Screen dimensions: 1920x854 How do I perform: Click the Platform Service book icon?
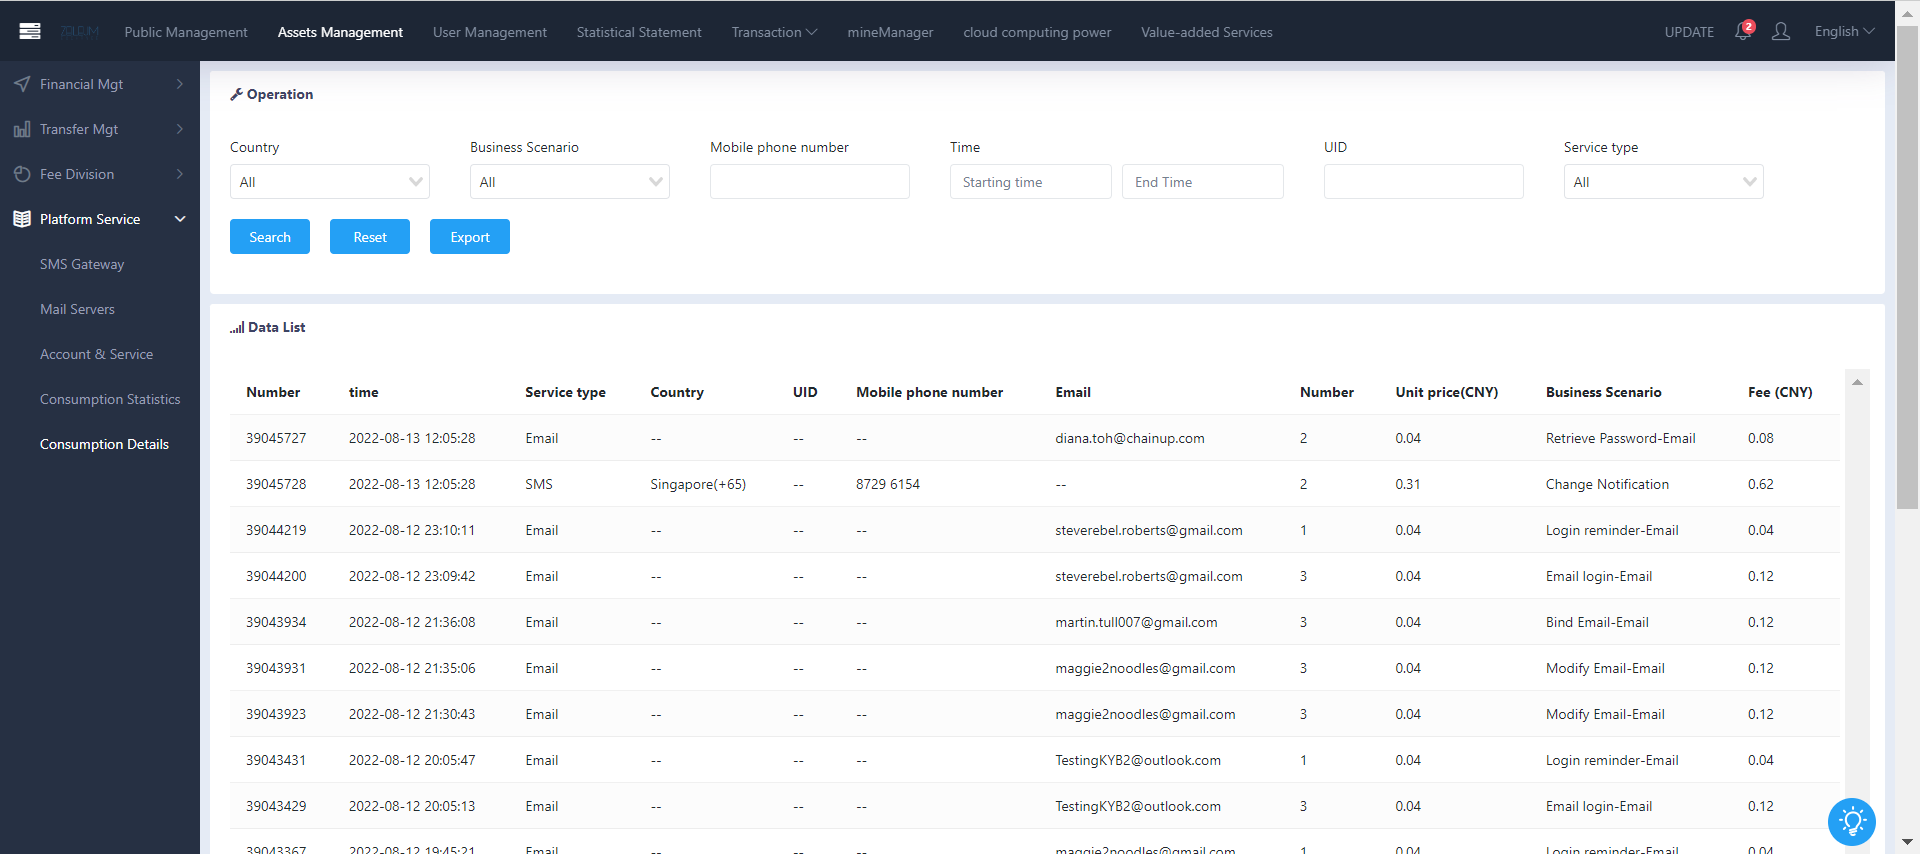coord(22,219)
